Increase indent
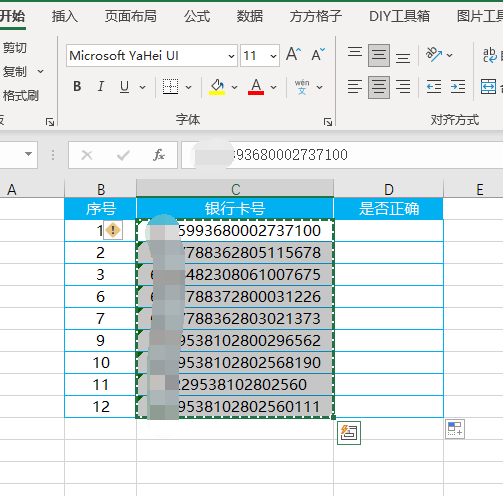The width and height of the screenshot is (503, 496). pos(458,87)
